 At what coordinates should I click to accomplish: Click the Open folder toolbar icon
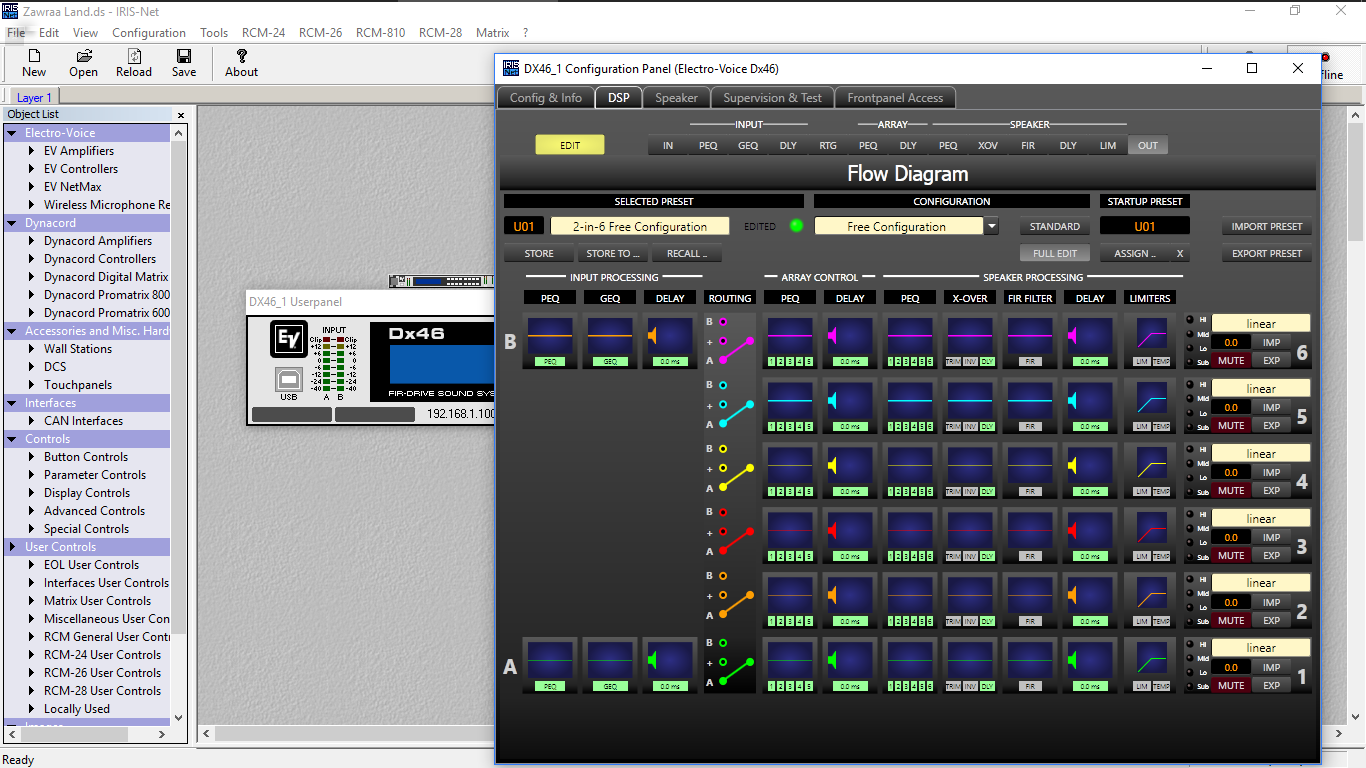(84, 56)
